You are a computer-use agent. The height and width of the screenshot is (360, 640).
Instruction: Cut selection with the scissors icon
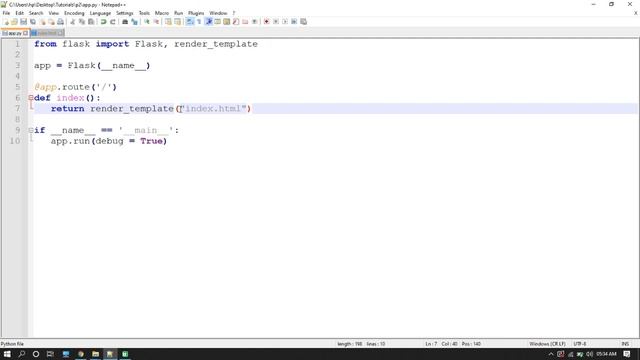[72, 22]
